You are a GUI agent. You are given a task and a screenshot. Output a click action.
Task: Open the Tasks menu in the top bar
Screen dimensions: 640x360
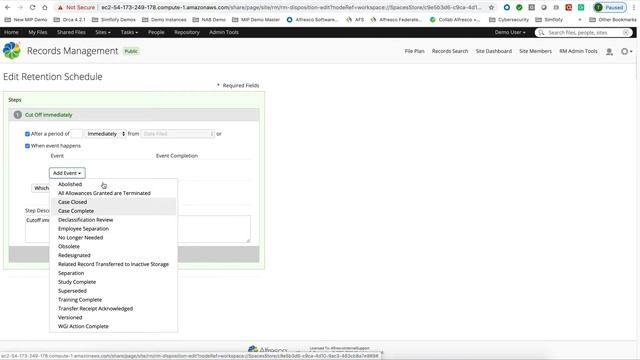tap(129, 32)
